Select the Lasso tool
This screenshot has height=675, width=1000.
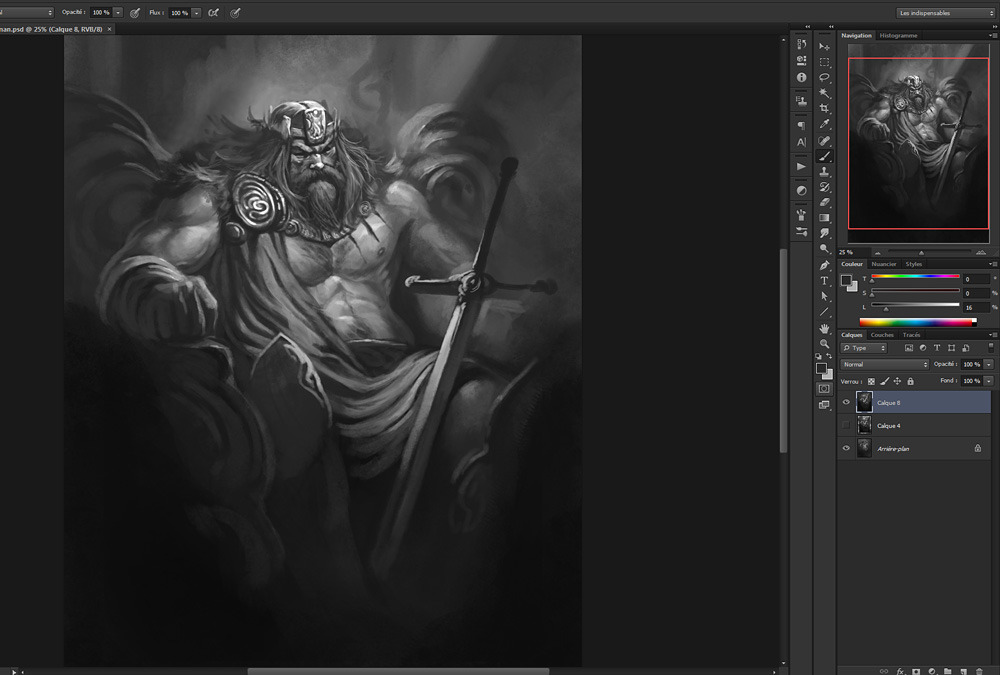click(825, 77)
